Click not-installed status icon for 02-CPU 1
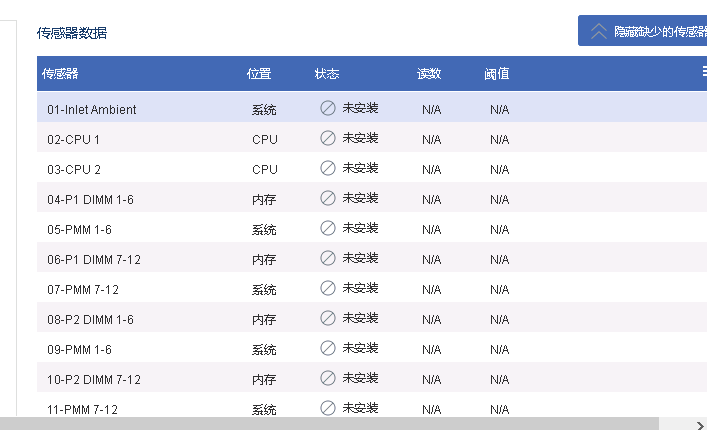Screen dimensions: 707x430 [x=327, y=138]
